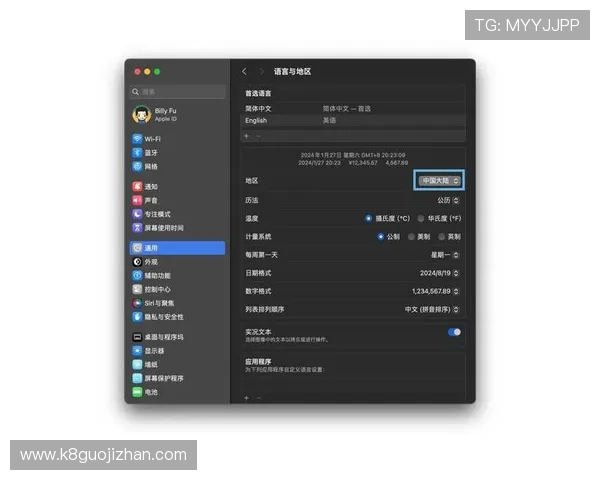Screen dimensions: 600x480
Task: Select 华氏度 (°F) temperature option
Action: (421, 219)
